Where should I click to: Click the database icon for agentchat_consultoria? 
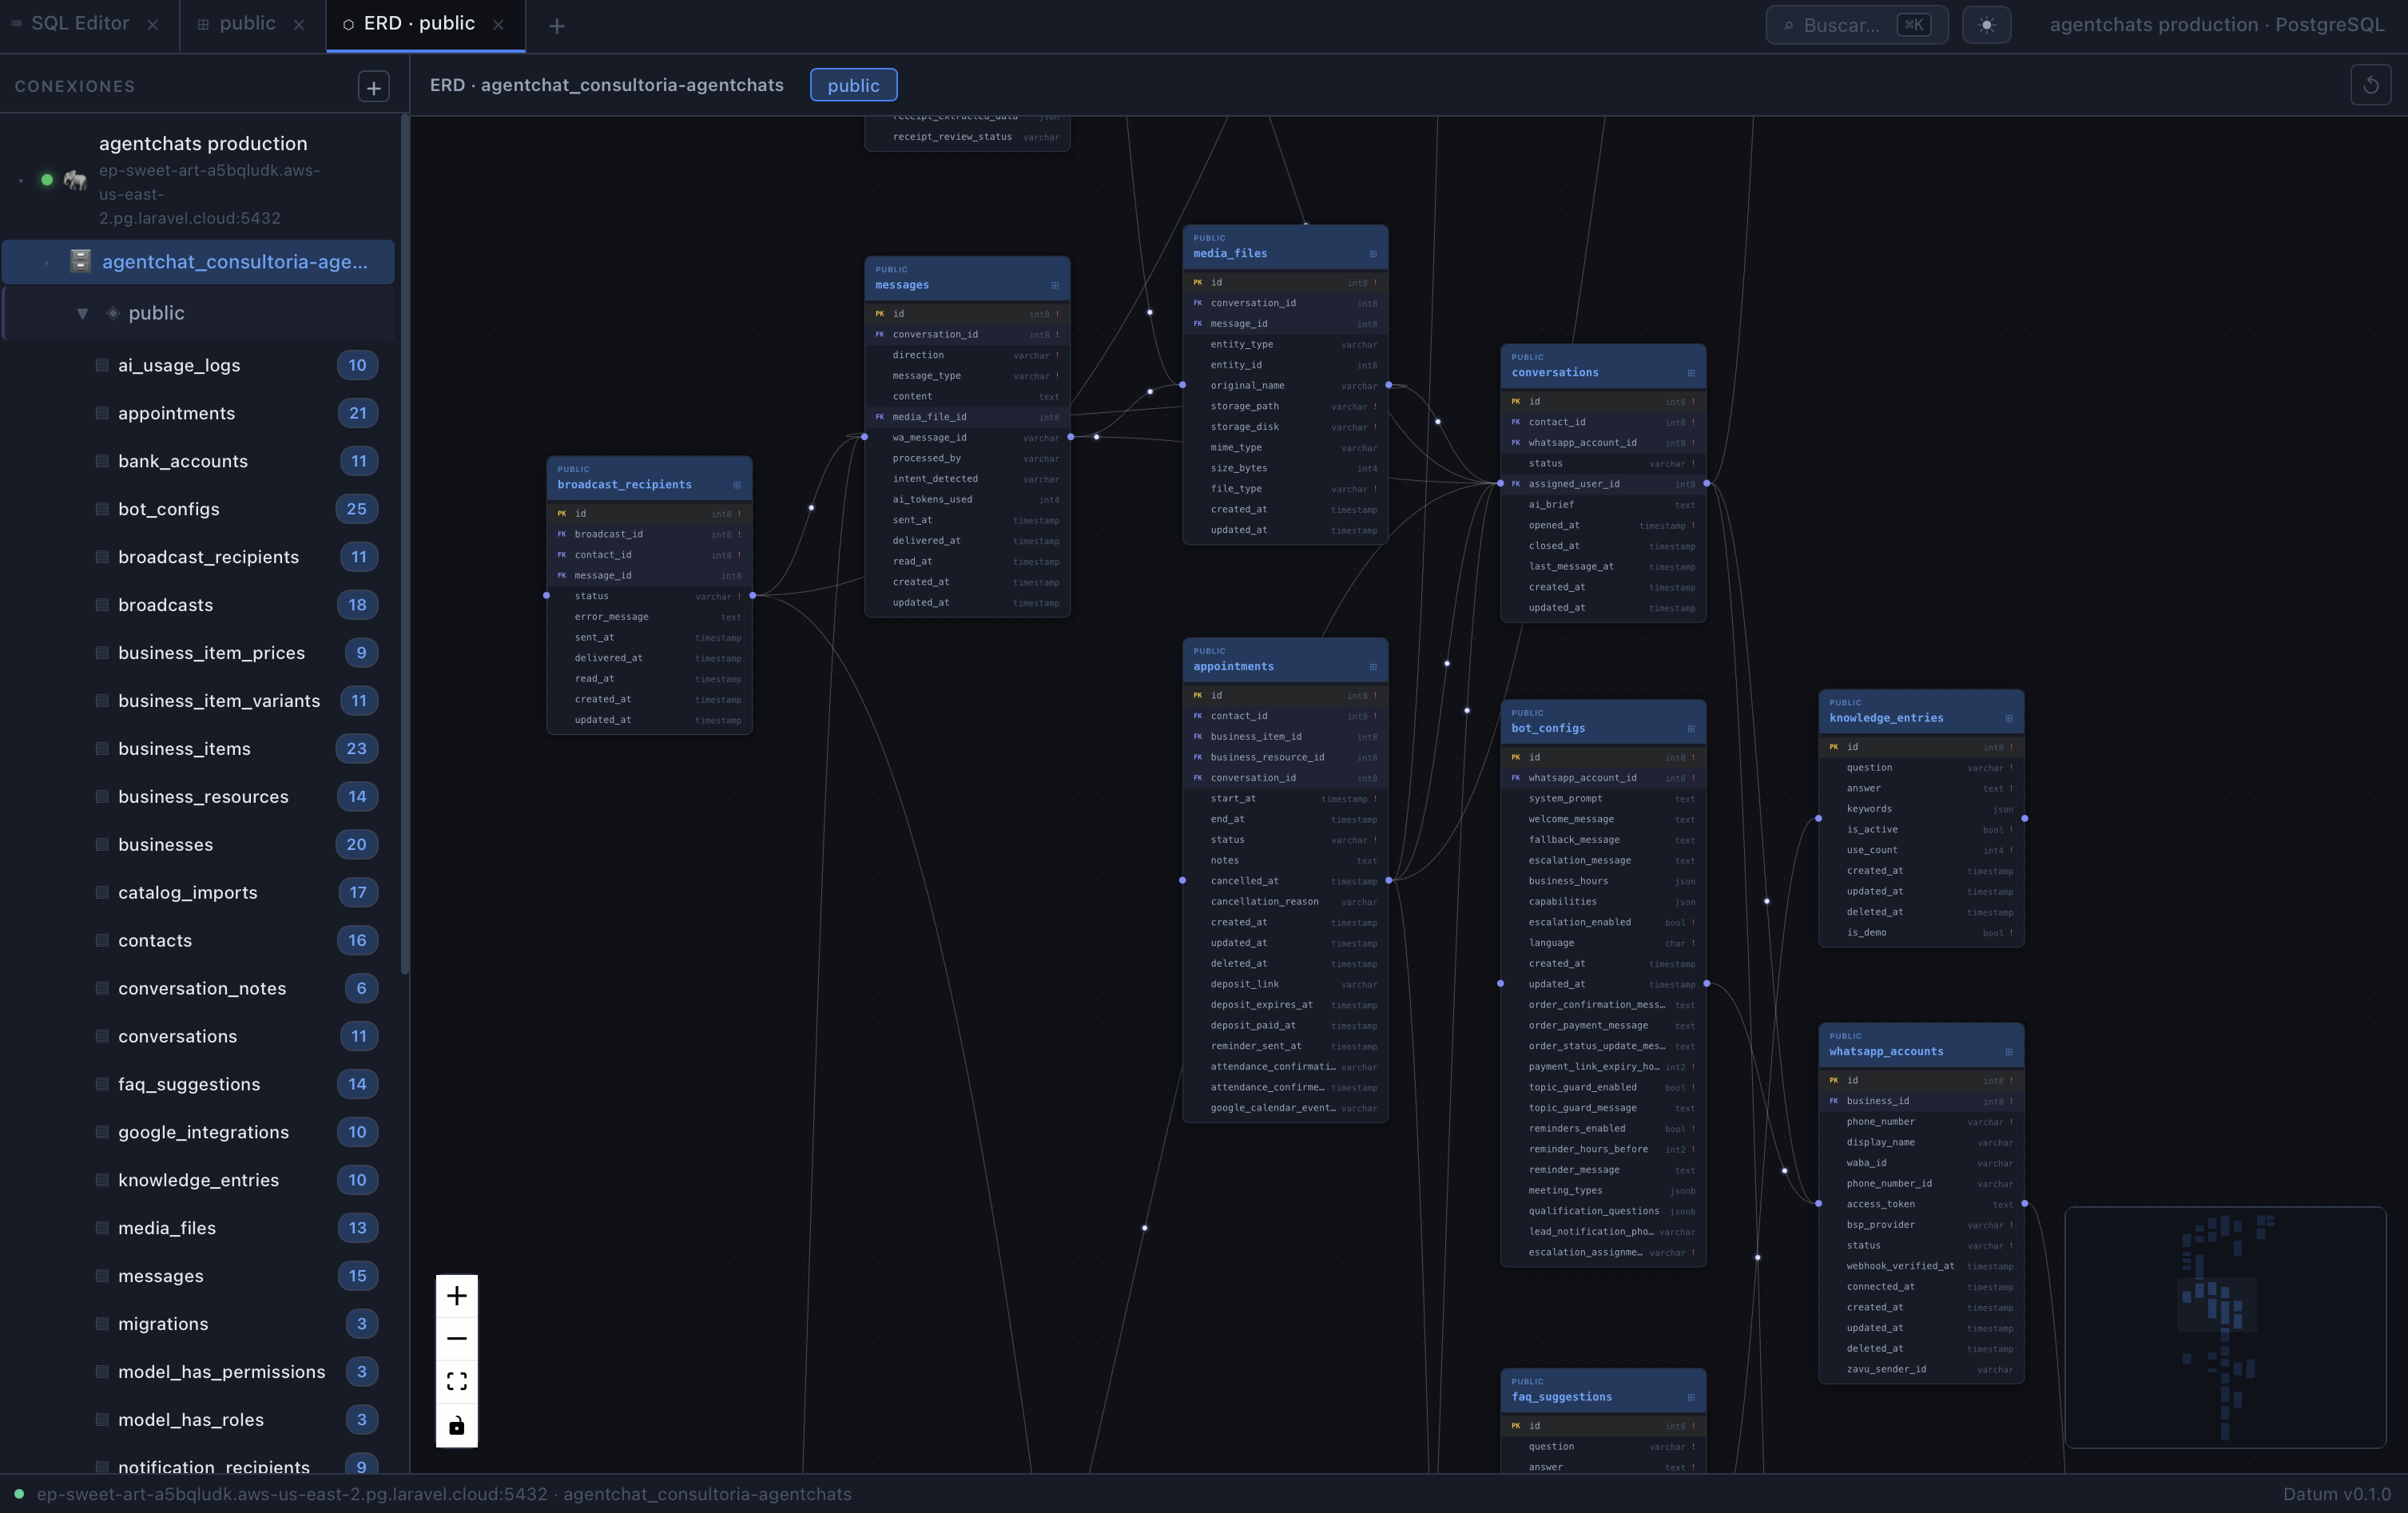point(81,261)
